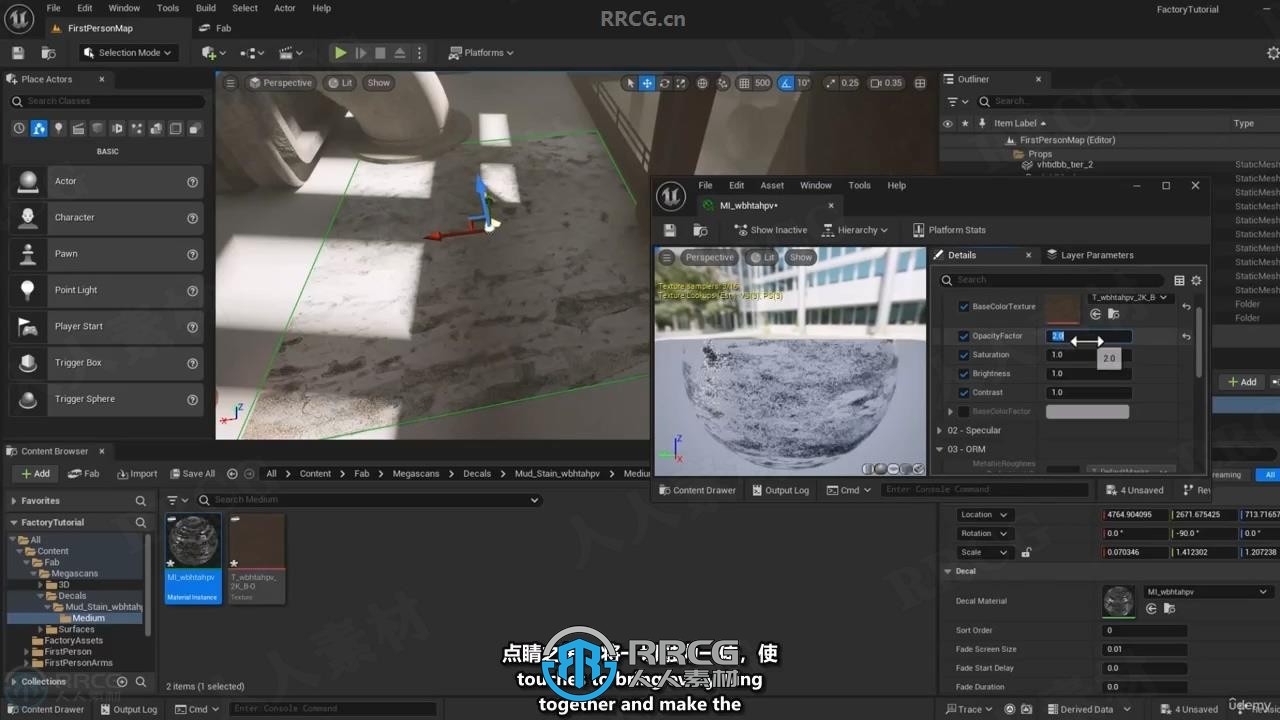Screen dimensions: 1280x720
Task: Click the Stop simulation button
Action: (380, 53)
